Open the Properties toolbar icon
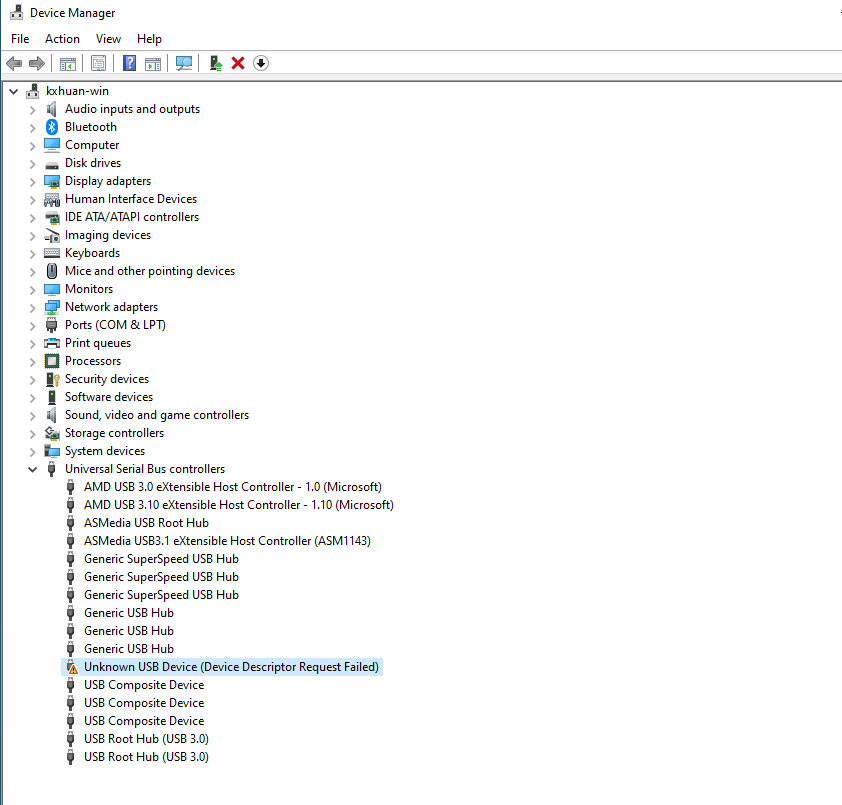Screen dimensions: 842x805 click(99, 63)
